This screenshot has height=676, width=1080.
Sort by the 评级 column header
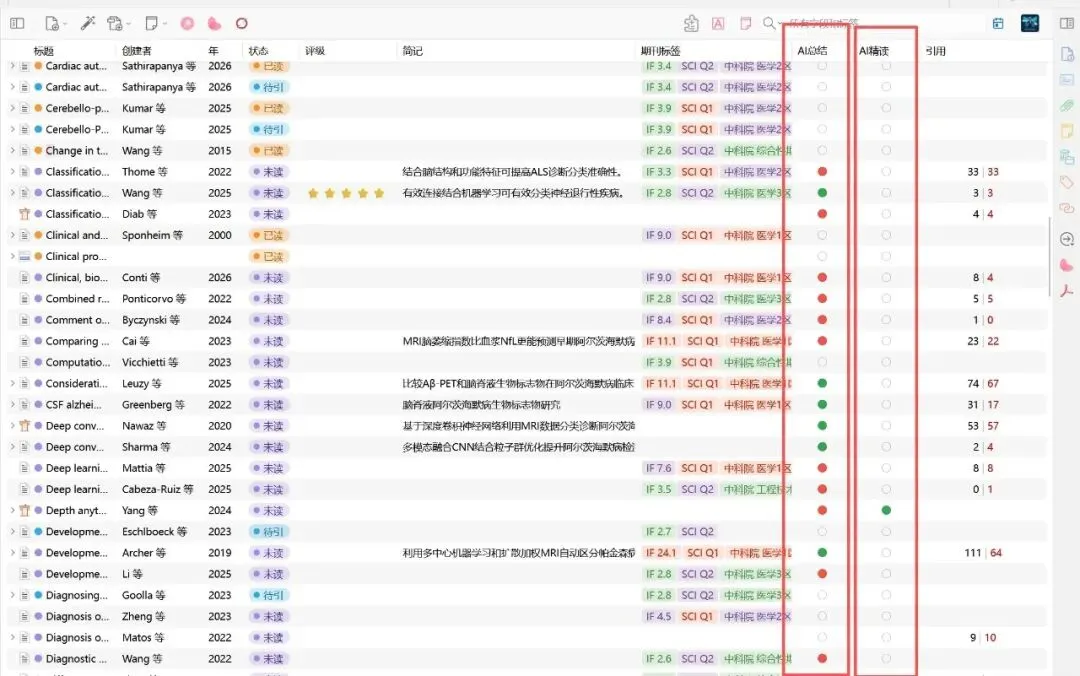(315, 51)
